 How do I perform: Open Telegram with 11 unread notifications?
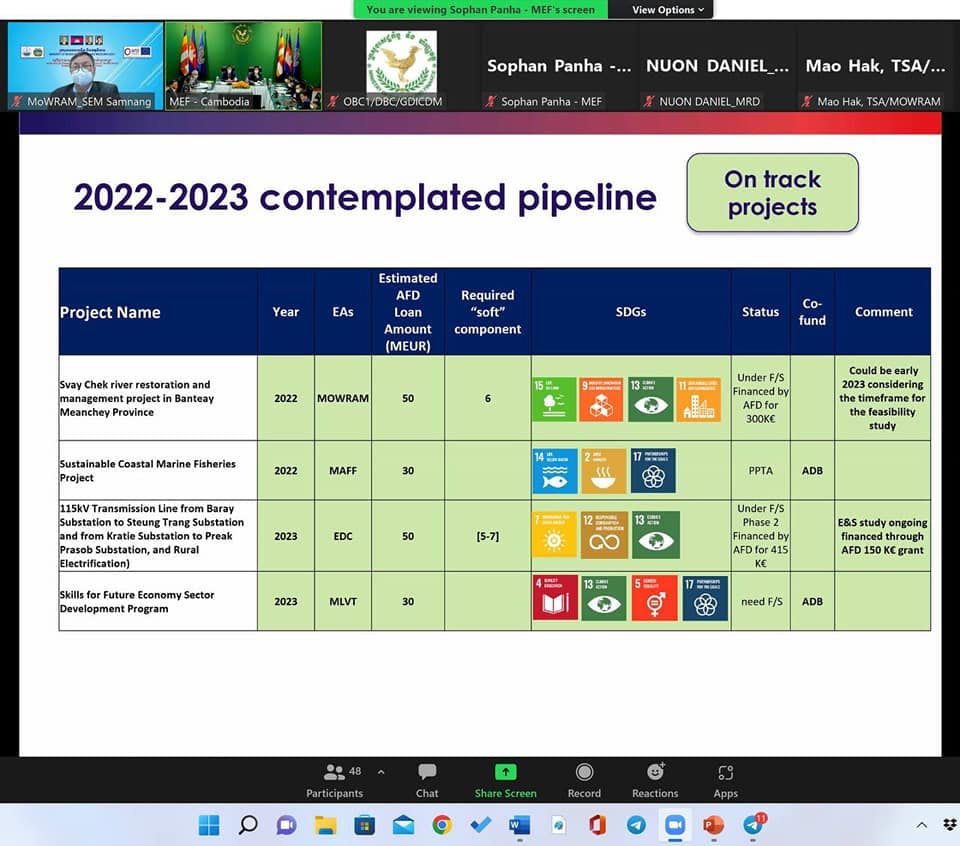pyautogui.click(x=753, y=825)
